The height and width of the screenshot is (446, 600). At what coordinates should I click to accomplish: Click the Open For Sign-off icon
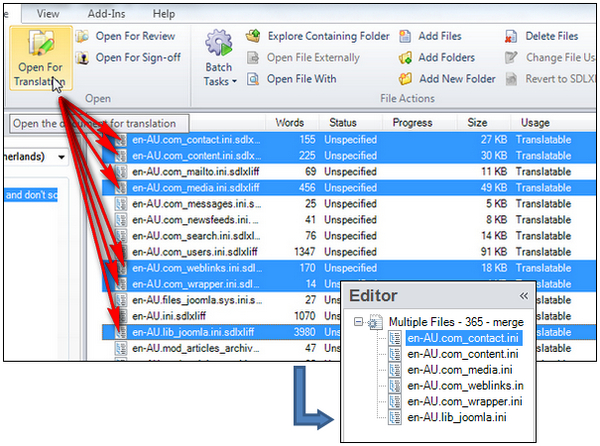coord(82,57)
